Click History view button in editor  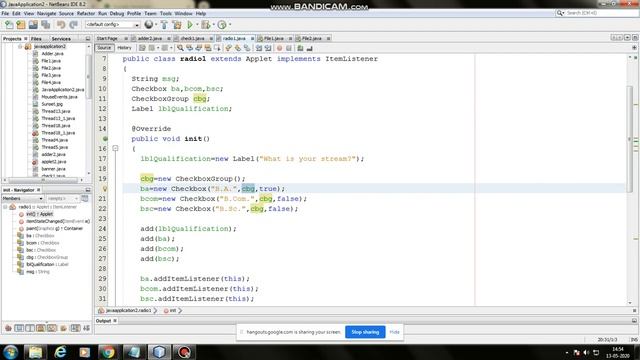(x=124, y=48)
